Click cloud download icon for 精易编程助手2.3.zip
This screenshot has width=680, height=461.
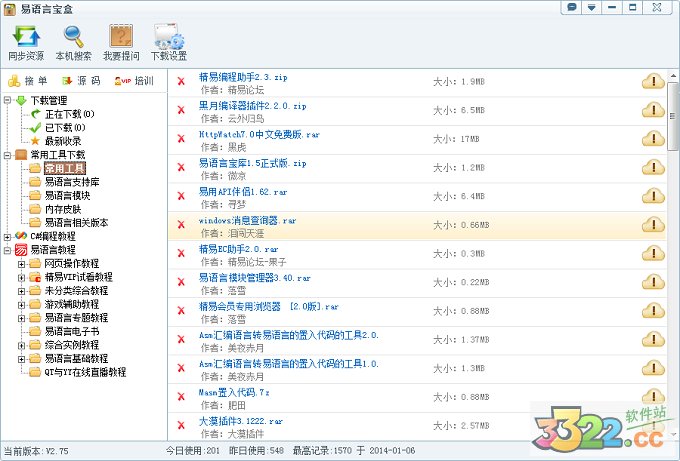[653, 81]
